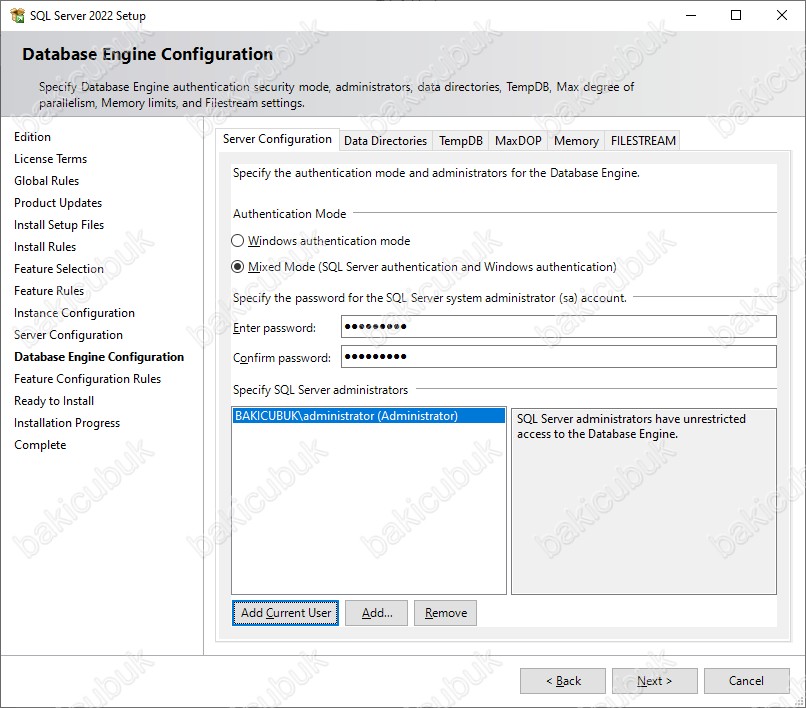The image size is (806, 708).
Task: Cancel the SQL Server setup
Action: click(746, 681)
